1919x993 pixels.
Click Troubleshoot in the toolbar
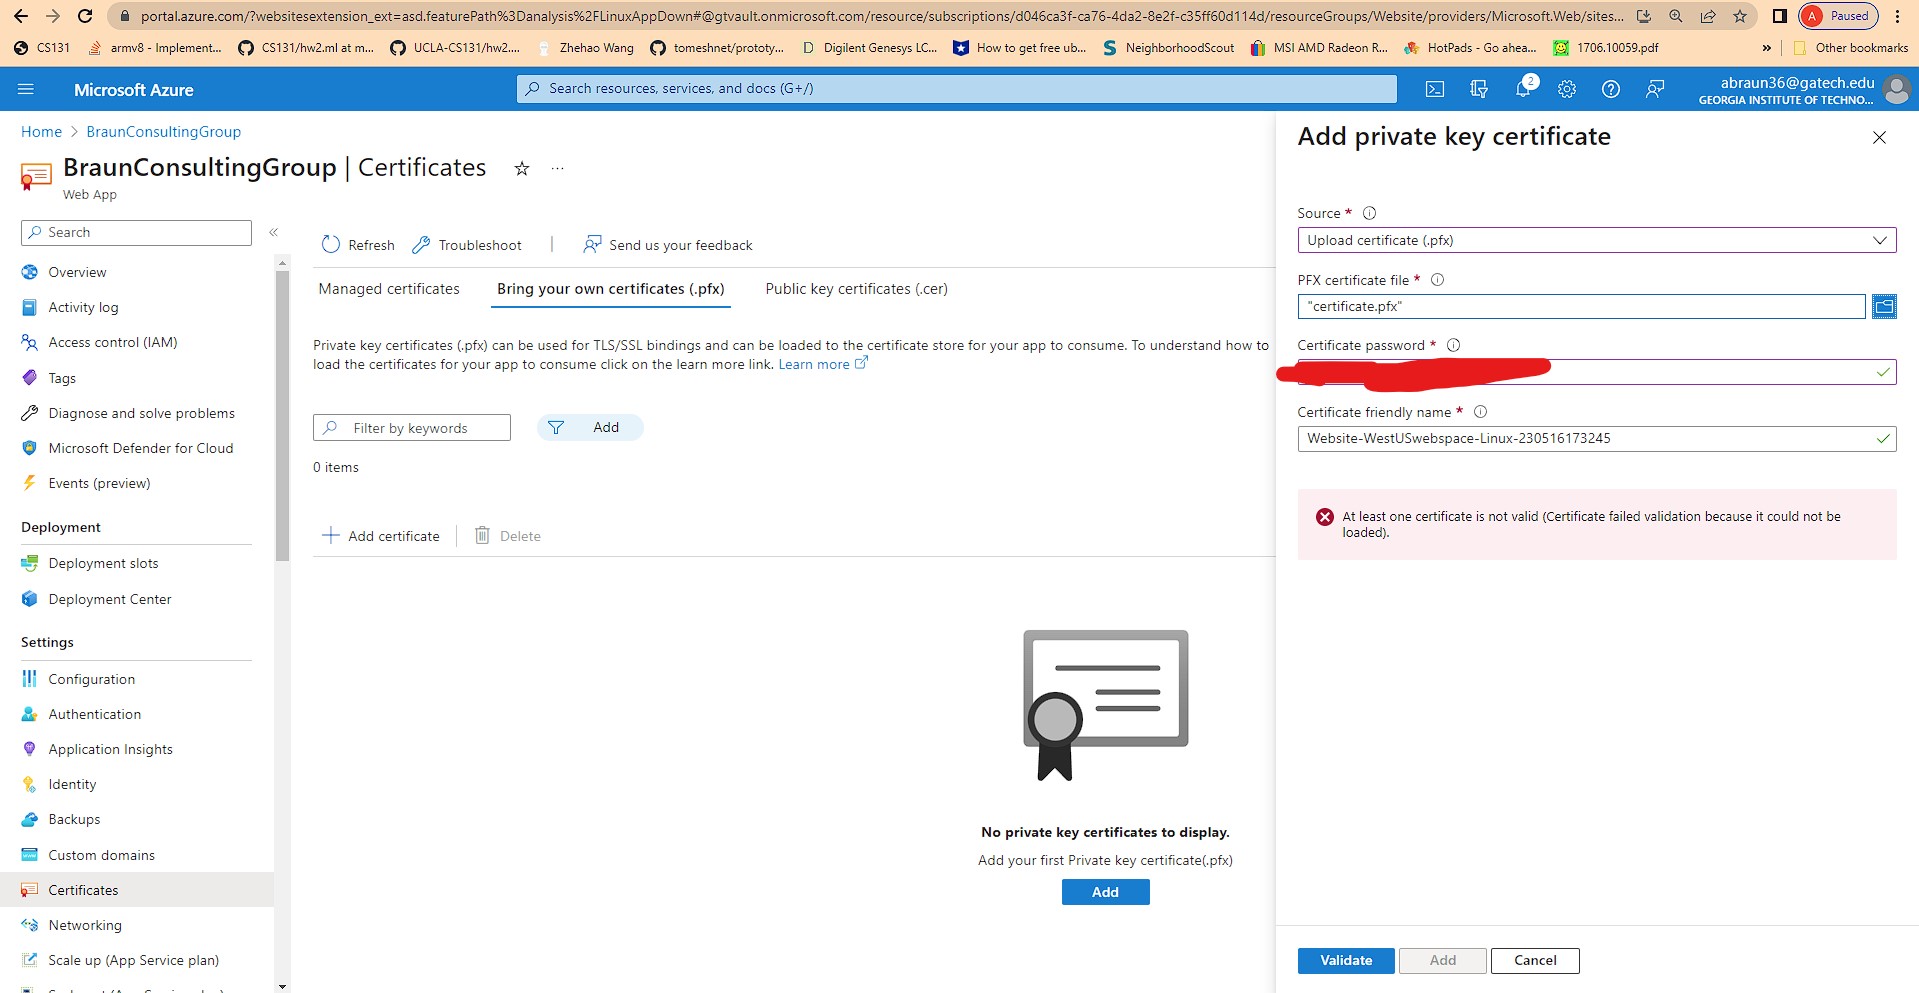click(x=467, y=245)
